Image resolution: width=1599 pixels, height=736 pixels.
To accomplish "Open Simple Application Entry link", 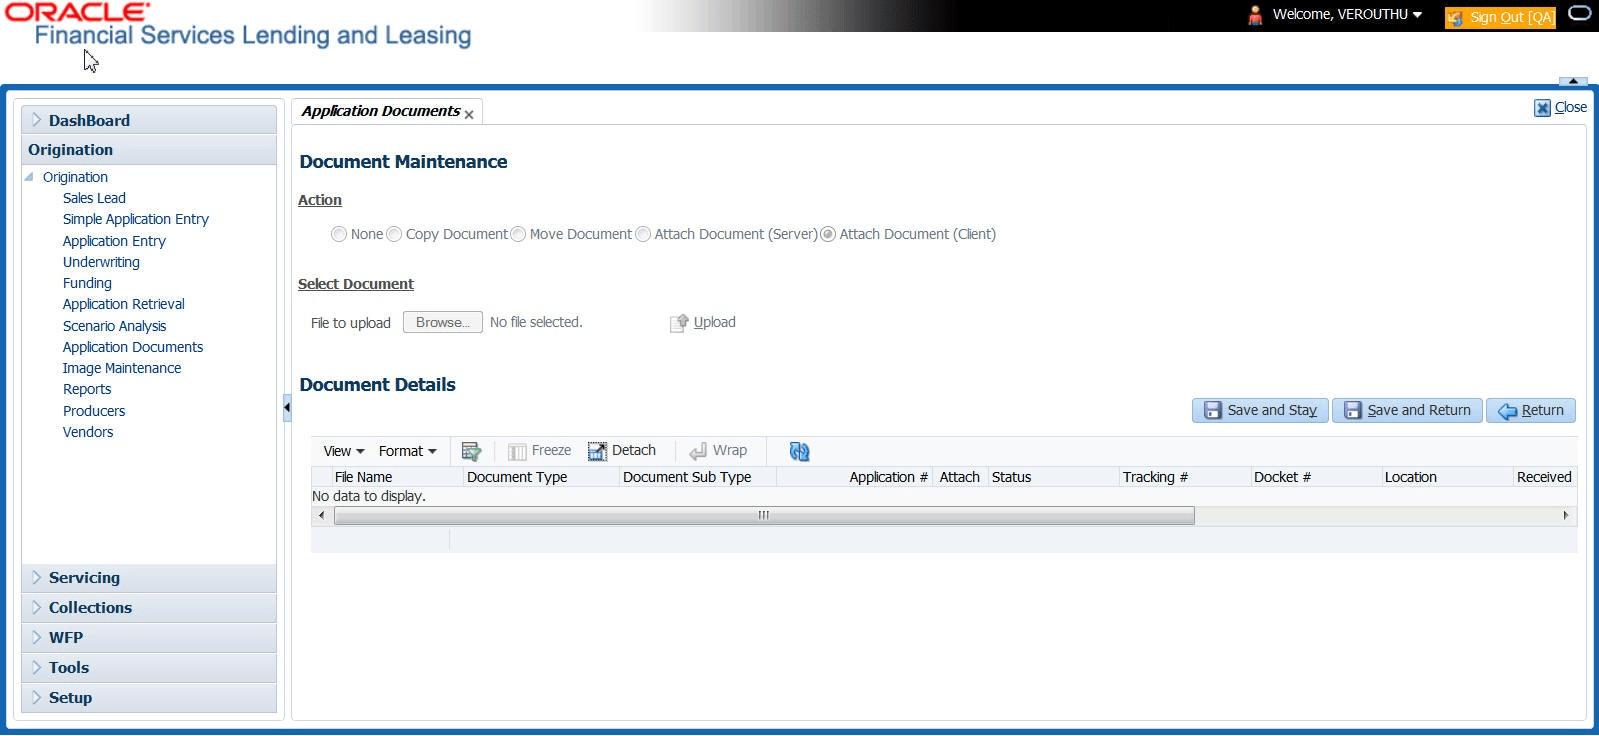I will 136,219.
